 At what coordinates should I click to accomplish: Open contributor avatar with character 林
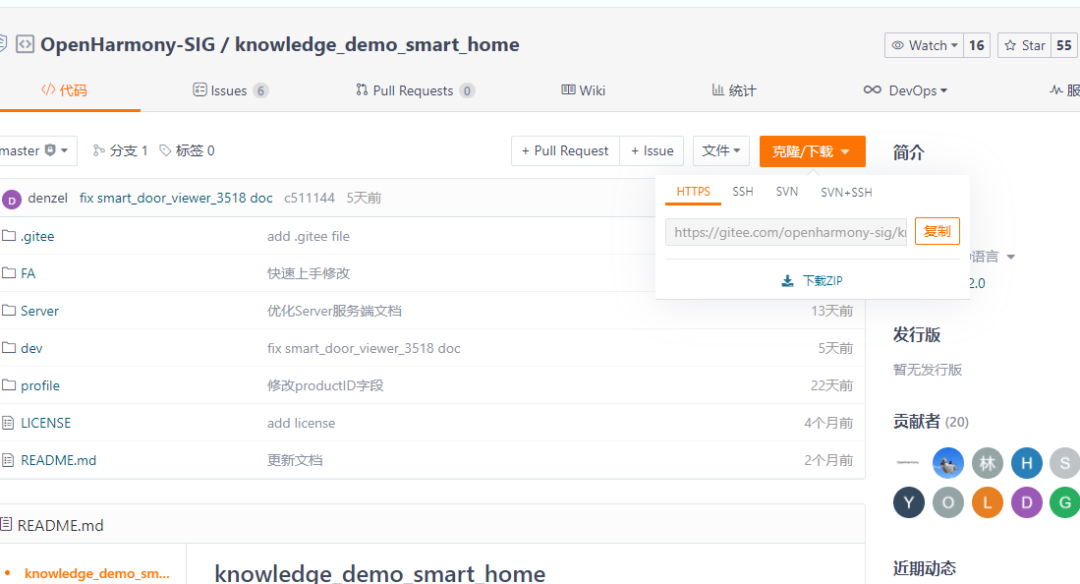(x=987, y=463)
